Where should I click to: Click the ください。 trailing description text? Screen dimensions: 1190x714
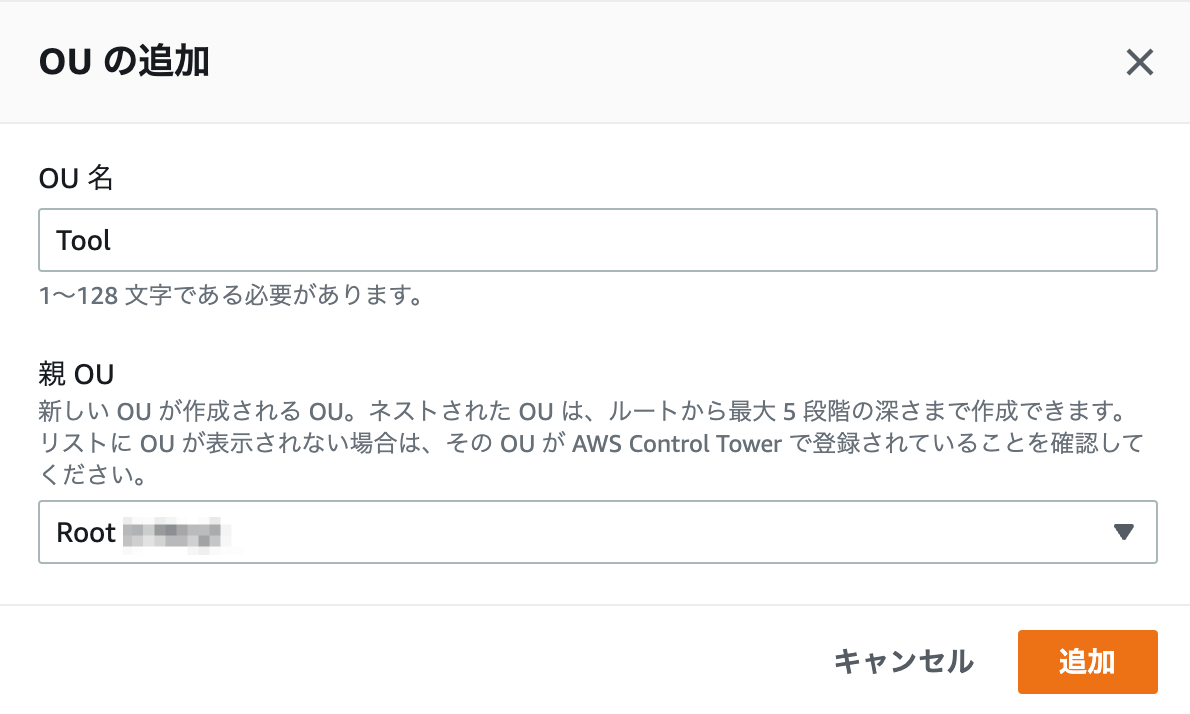pyautogui.click(x=93, y=475)
